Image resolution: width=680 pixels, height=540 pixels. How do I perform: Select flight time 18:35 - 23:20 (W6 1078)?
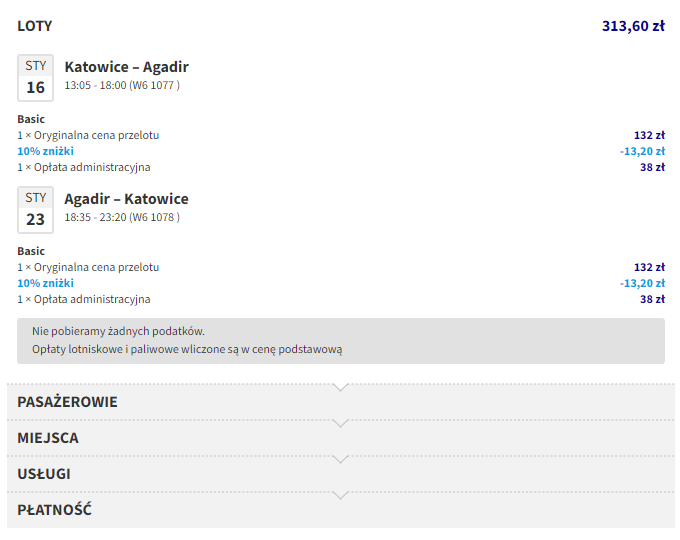[x=122, y=218]
